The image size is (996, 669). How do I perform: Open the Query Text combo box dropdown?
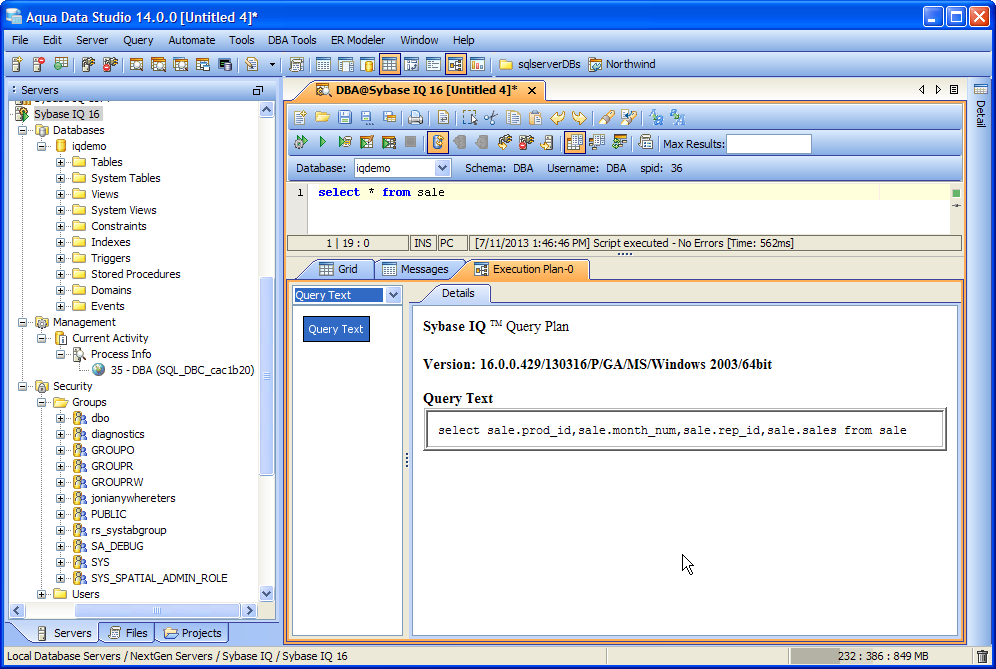pos(393,295)
